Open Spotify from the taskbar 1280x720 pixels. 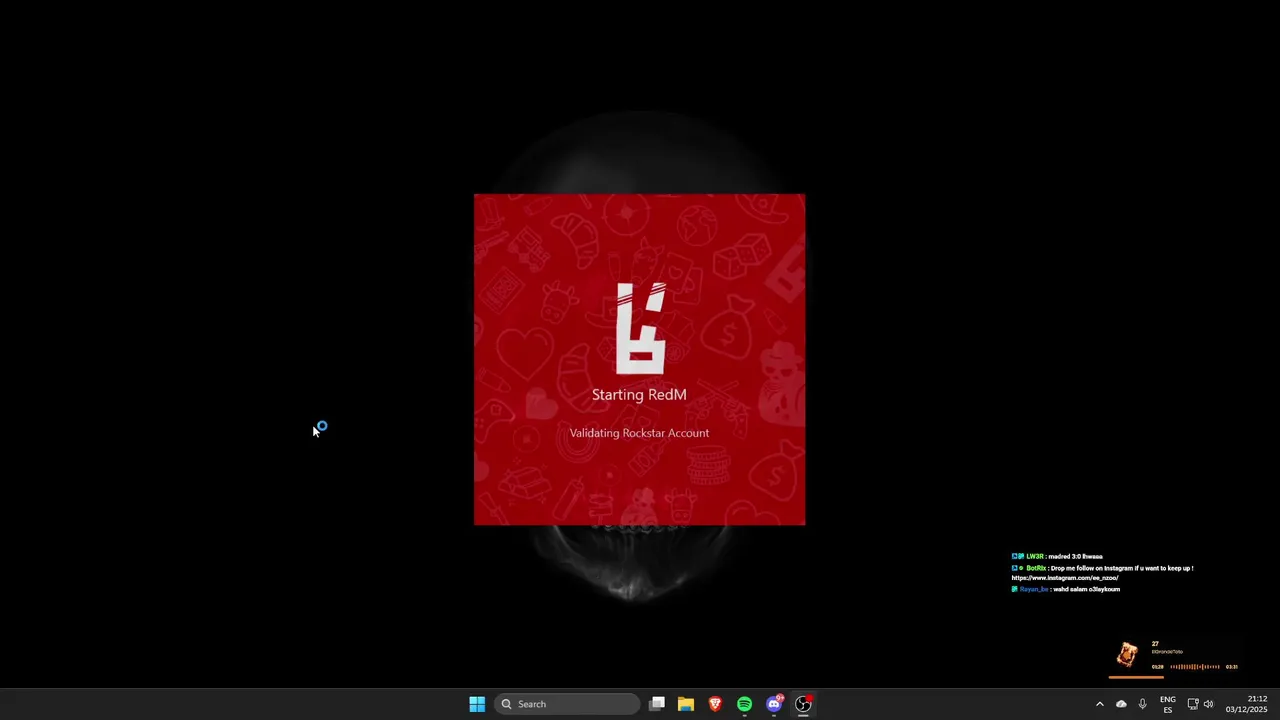click(744, 704)
